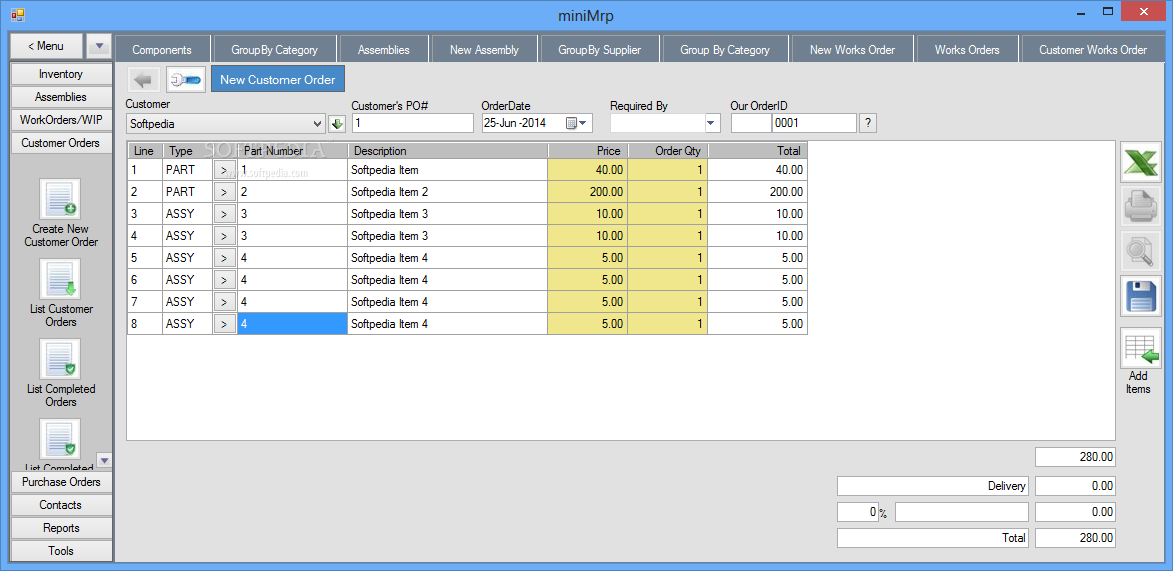This screenshot has height=571, width=1173.
Task: Open the wrench settings icon
Action: pos(186,79)
